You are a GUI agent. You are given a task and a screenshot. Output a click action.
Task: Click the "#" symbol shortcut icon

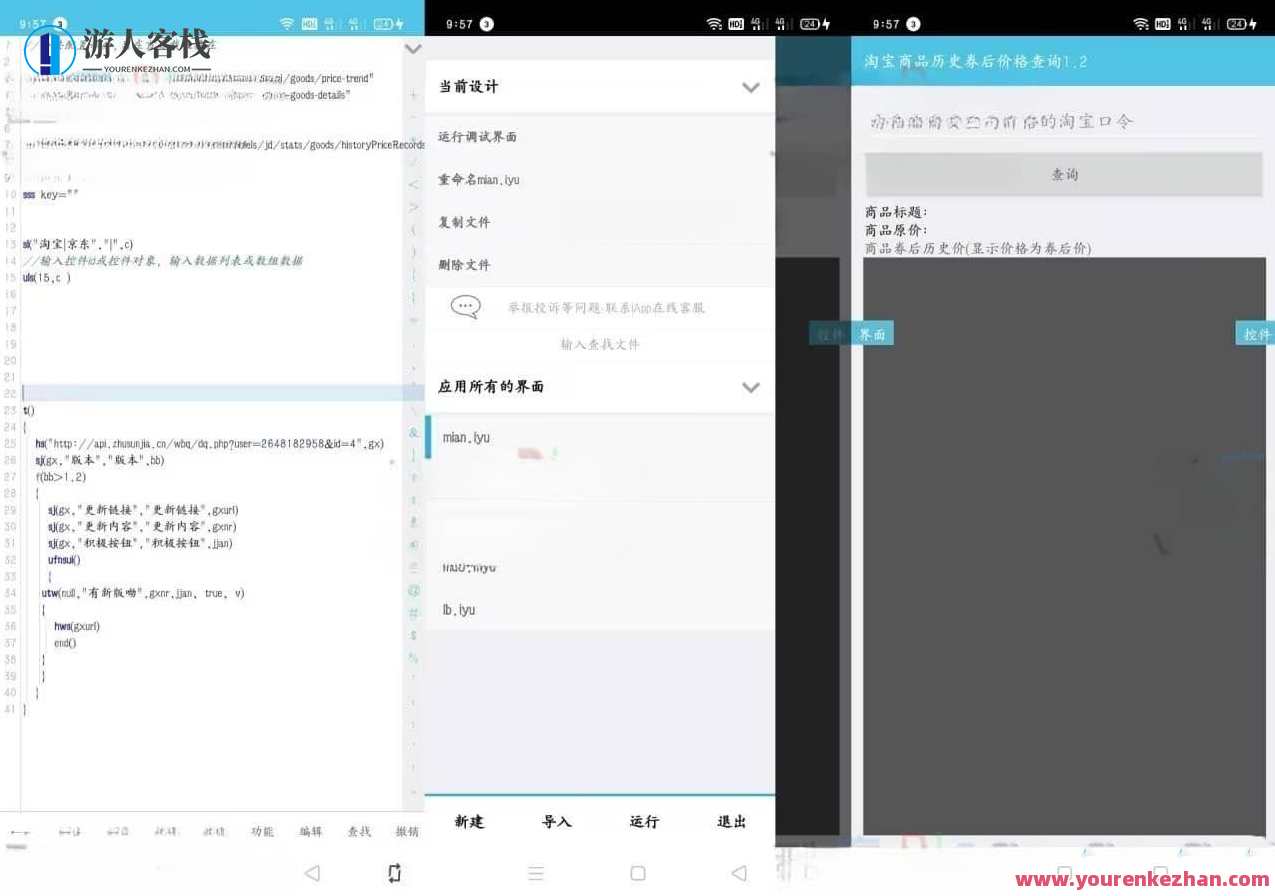pyautogui.click(x=414, y=610)
